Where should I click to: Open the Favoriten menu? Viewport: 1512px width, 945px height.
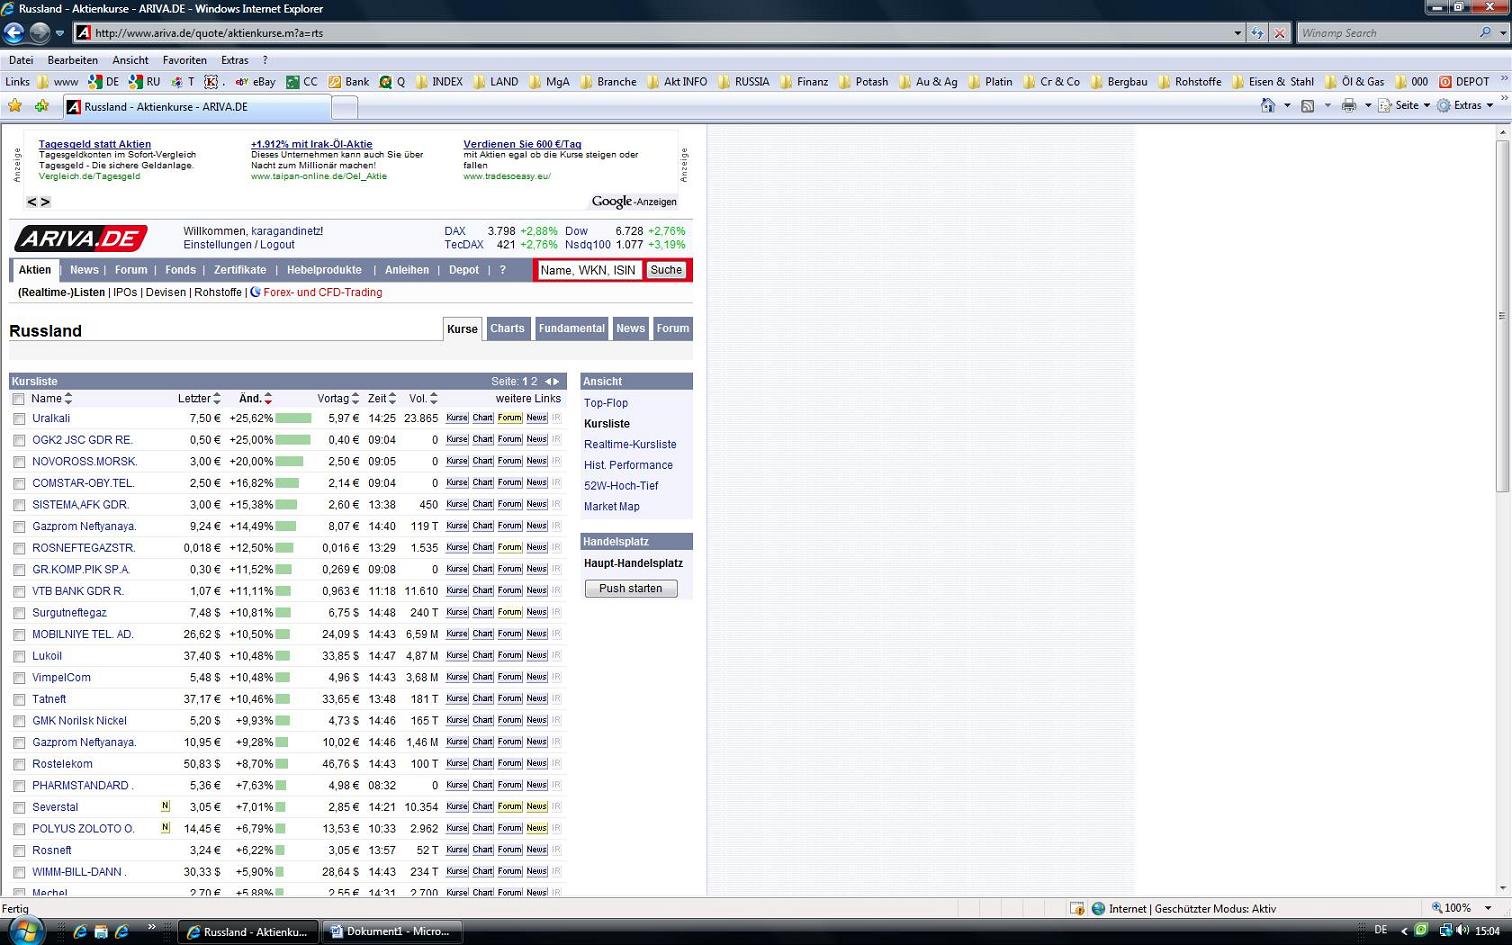pos(184,60)
